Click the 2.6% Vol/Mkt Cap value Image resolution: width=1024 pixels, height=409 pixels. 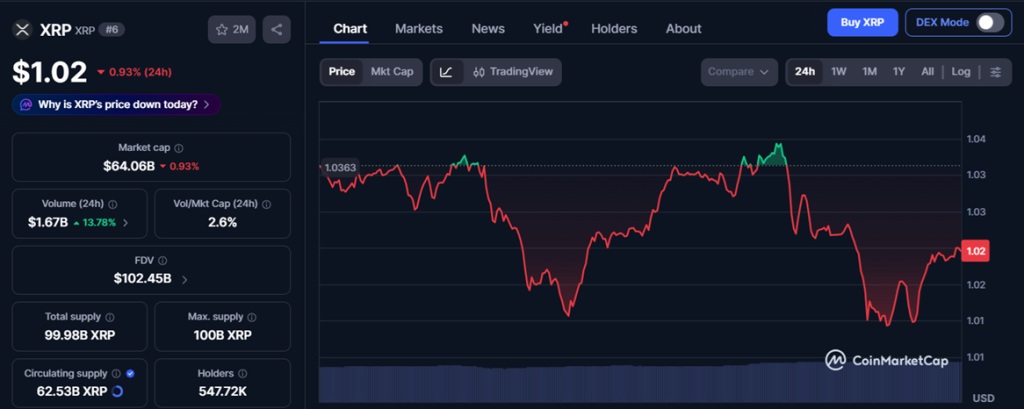click(222, 222)
